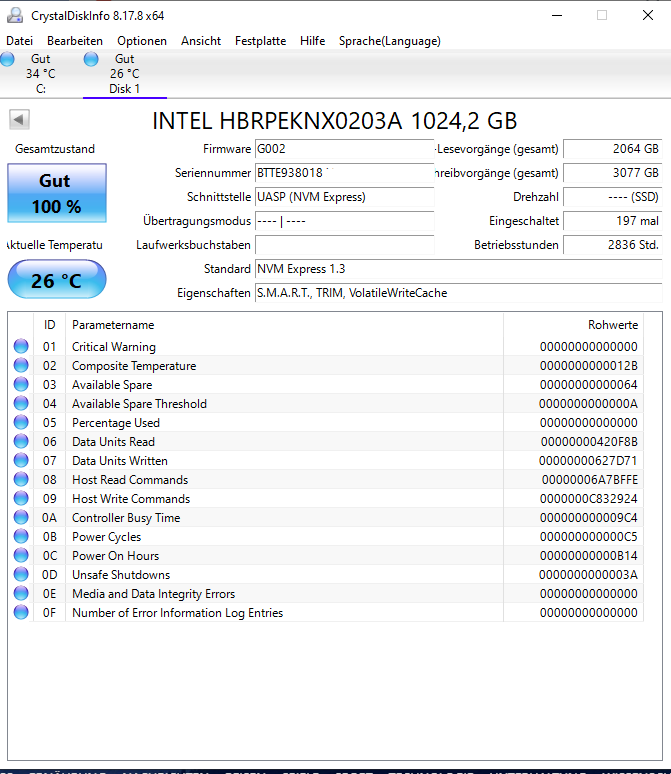Click raw value 0000000627D71
This screenshot has width=671, height=774.
tap(588, 461)
